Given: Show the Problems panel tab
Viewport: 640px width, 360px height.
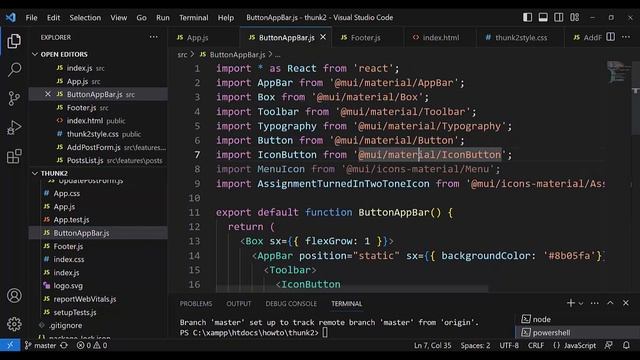Looking at the screenshot, I should coord(196,304).
